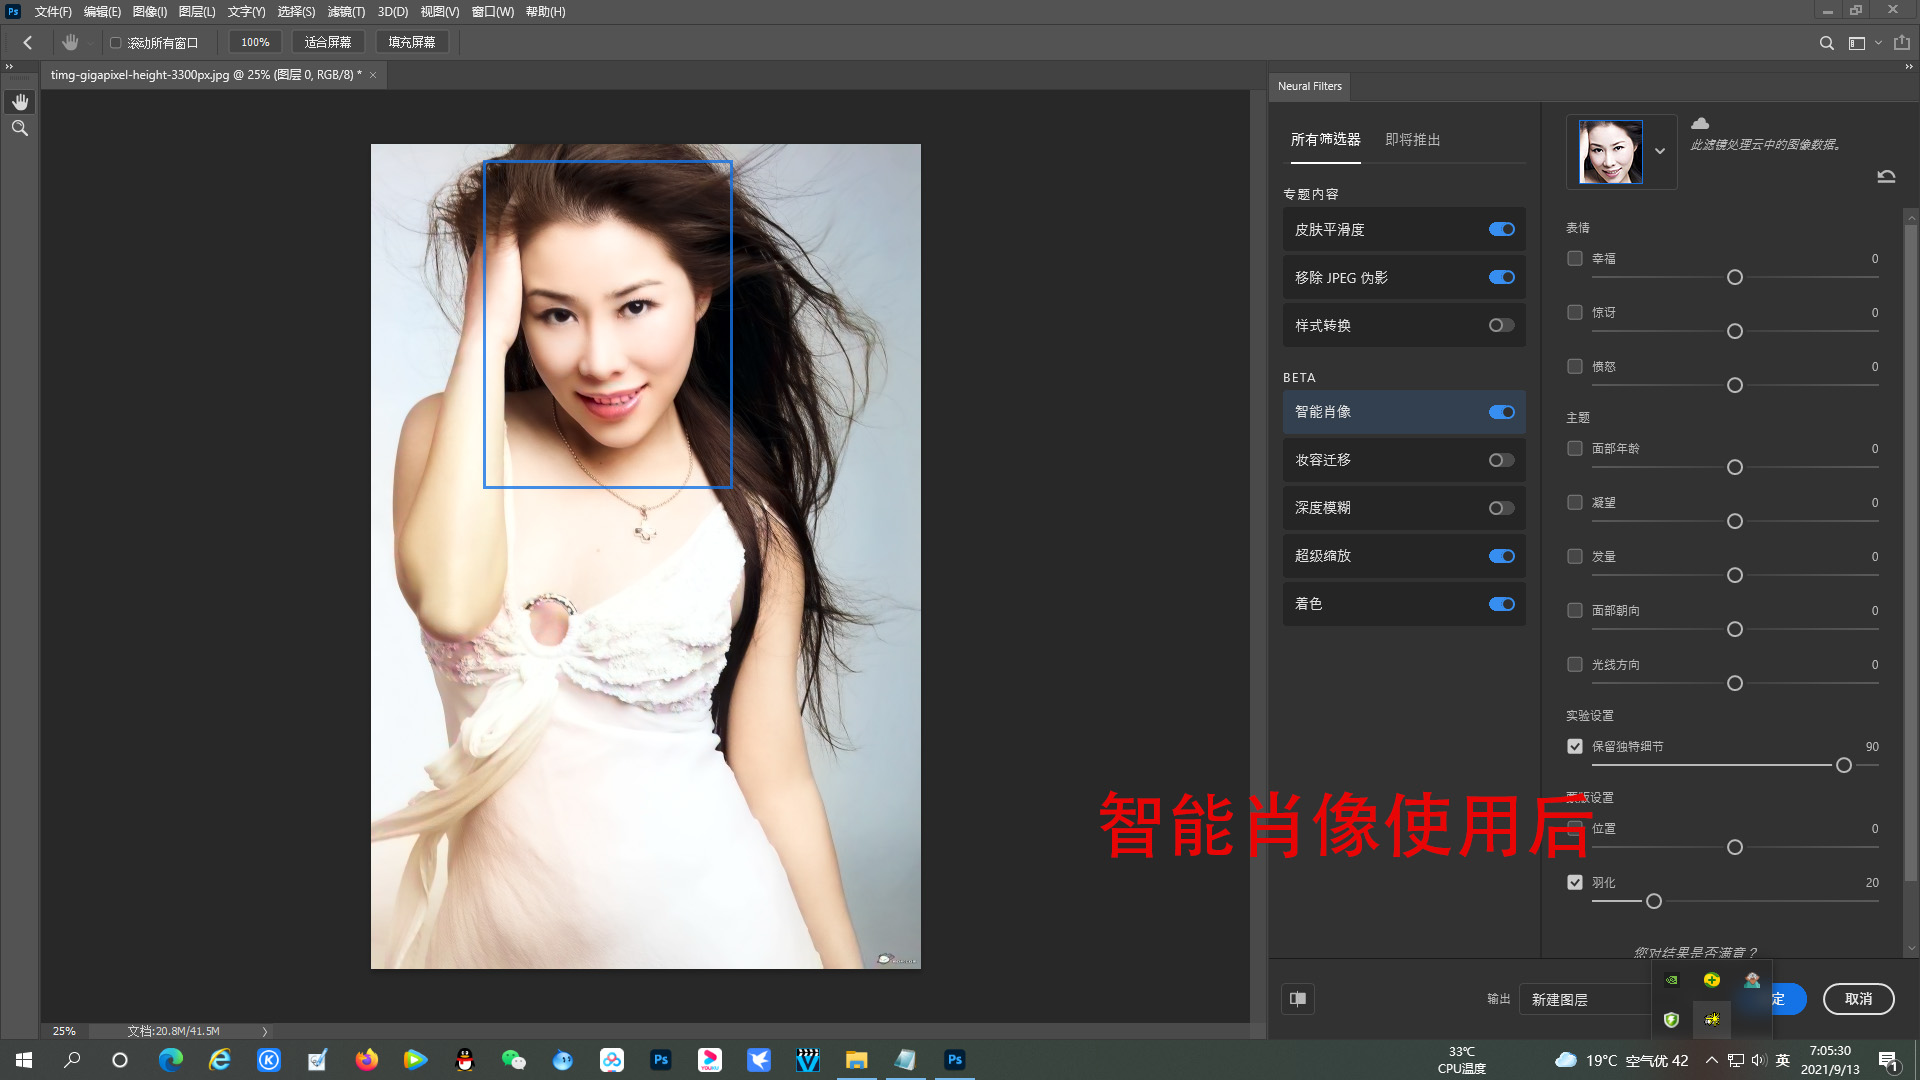Viewport: 1920px width, 1080px height.
Task: Expand the face thumbnail selector dropdown arrow
Action: click(1660, 151)
